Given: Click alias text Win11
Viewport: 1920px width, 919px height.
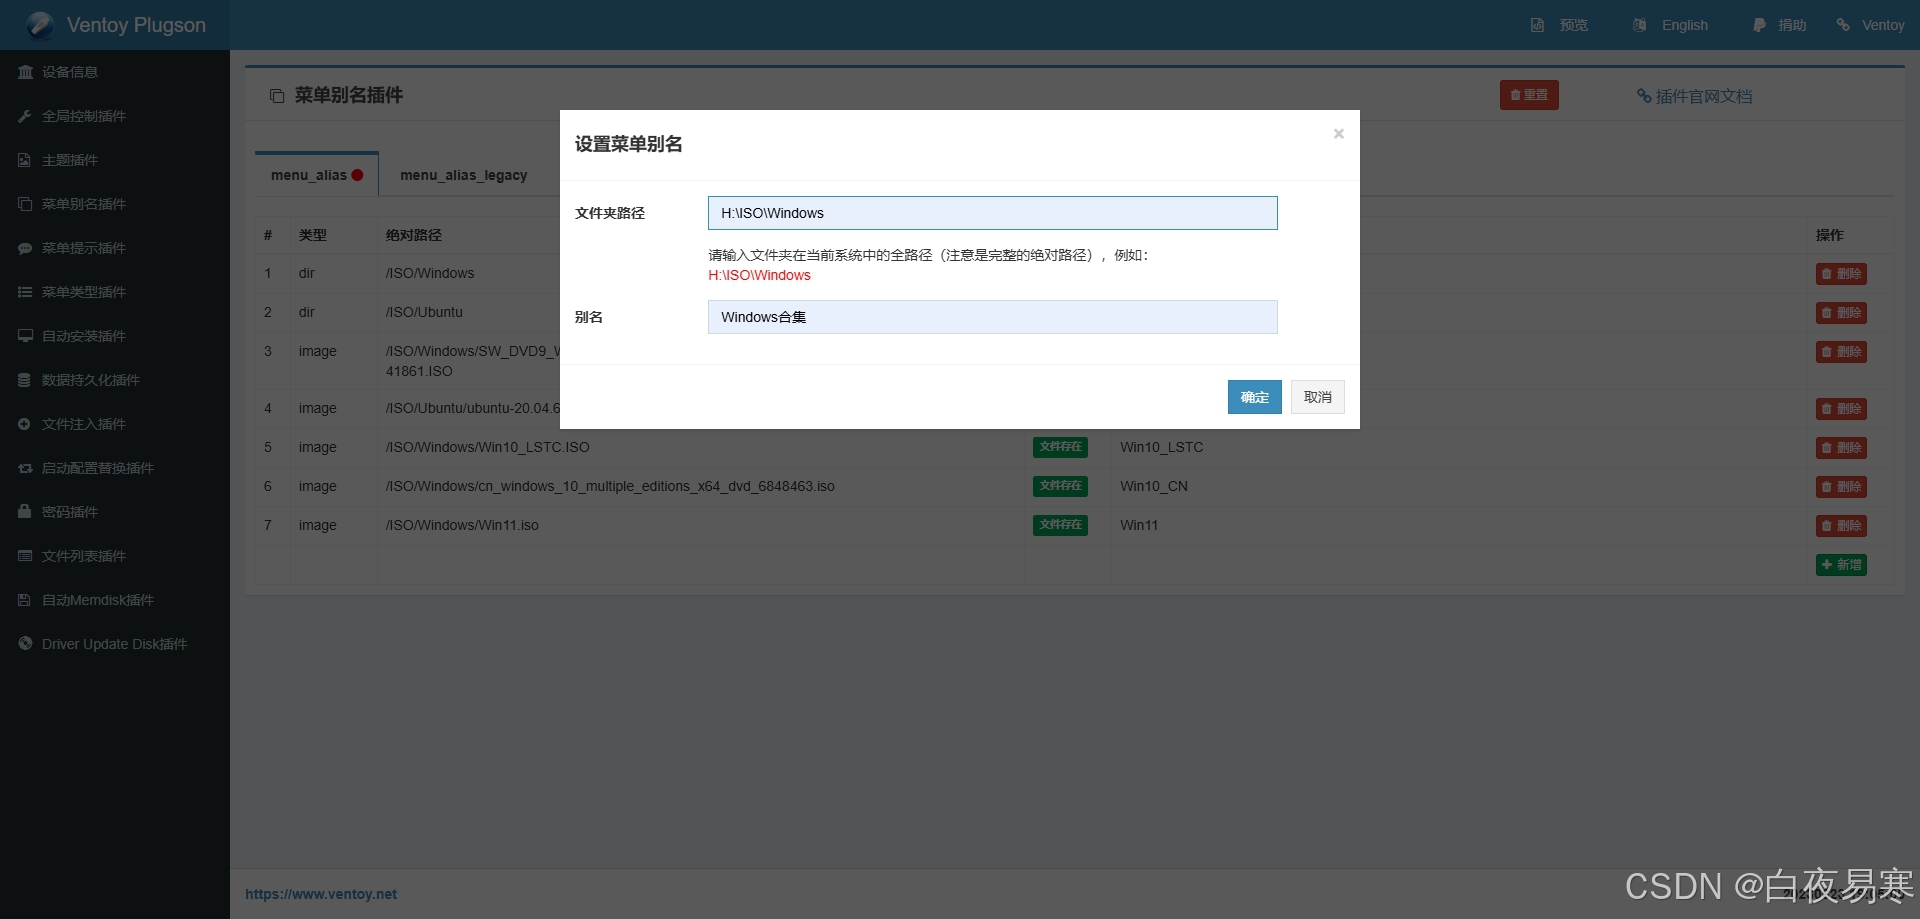Looking at the screenshot, I should [x=1139, y=525].
